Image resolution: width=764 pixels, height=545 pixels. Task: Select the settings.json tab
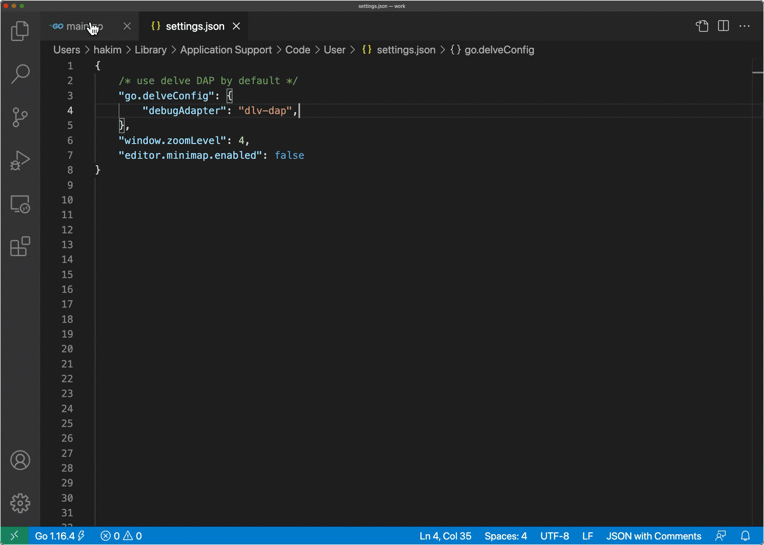click(x=194, y=26)
